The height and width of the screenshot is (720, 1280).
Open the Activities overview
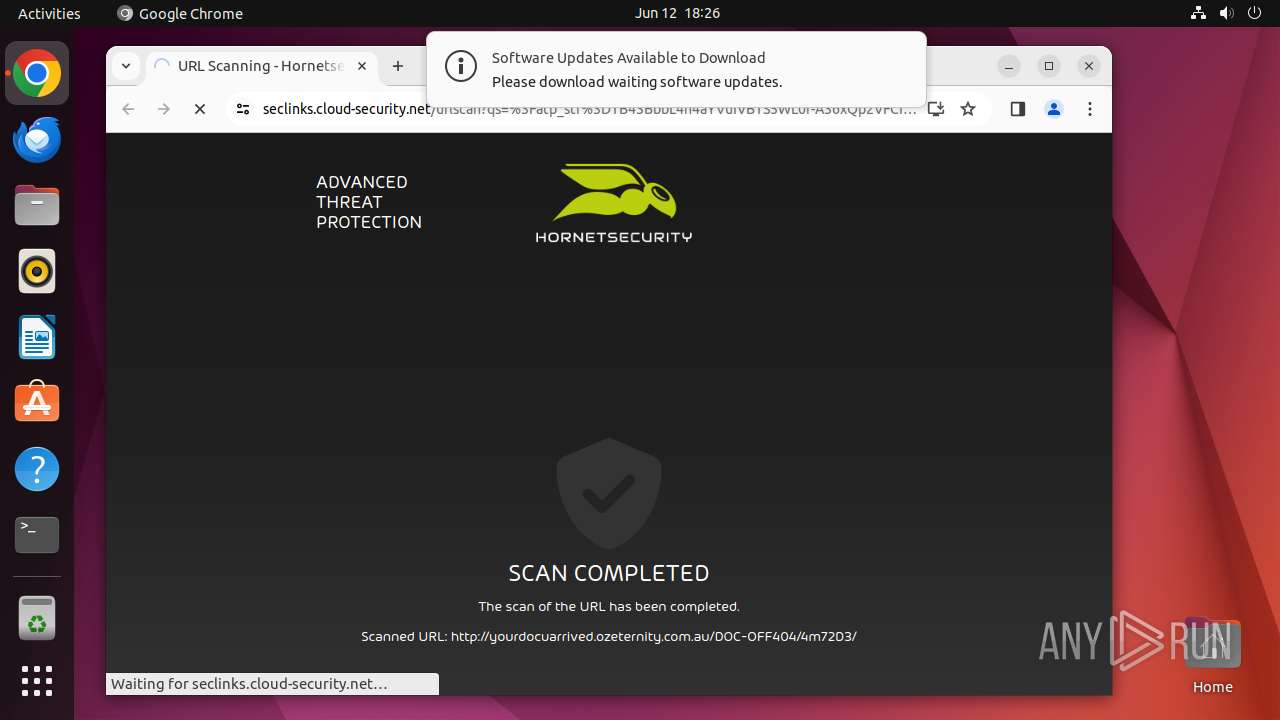pyautogui.click(x=49, y=13)
